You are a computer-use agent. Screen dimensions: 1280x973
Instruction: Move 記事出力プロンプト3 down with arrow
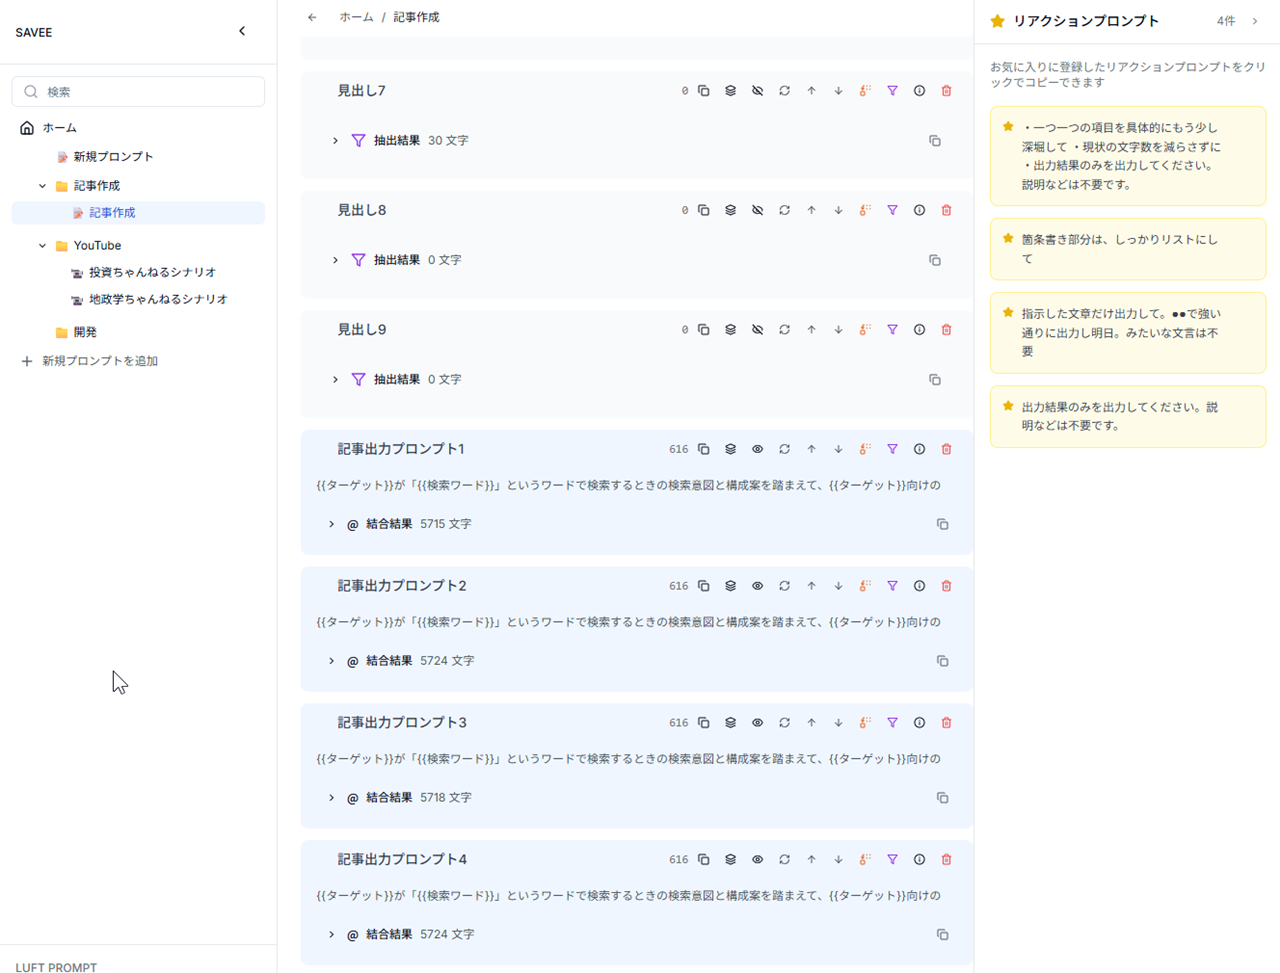pyautogui.click(x=839, y=723)
